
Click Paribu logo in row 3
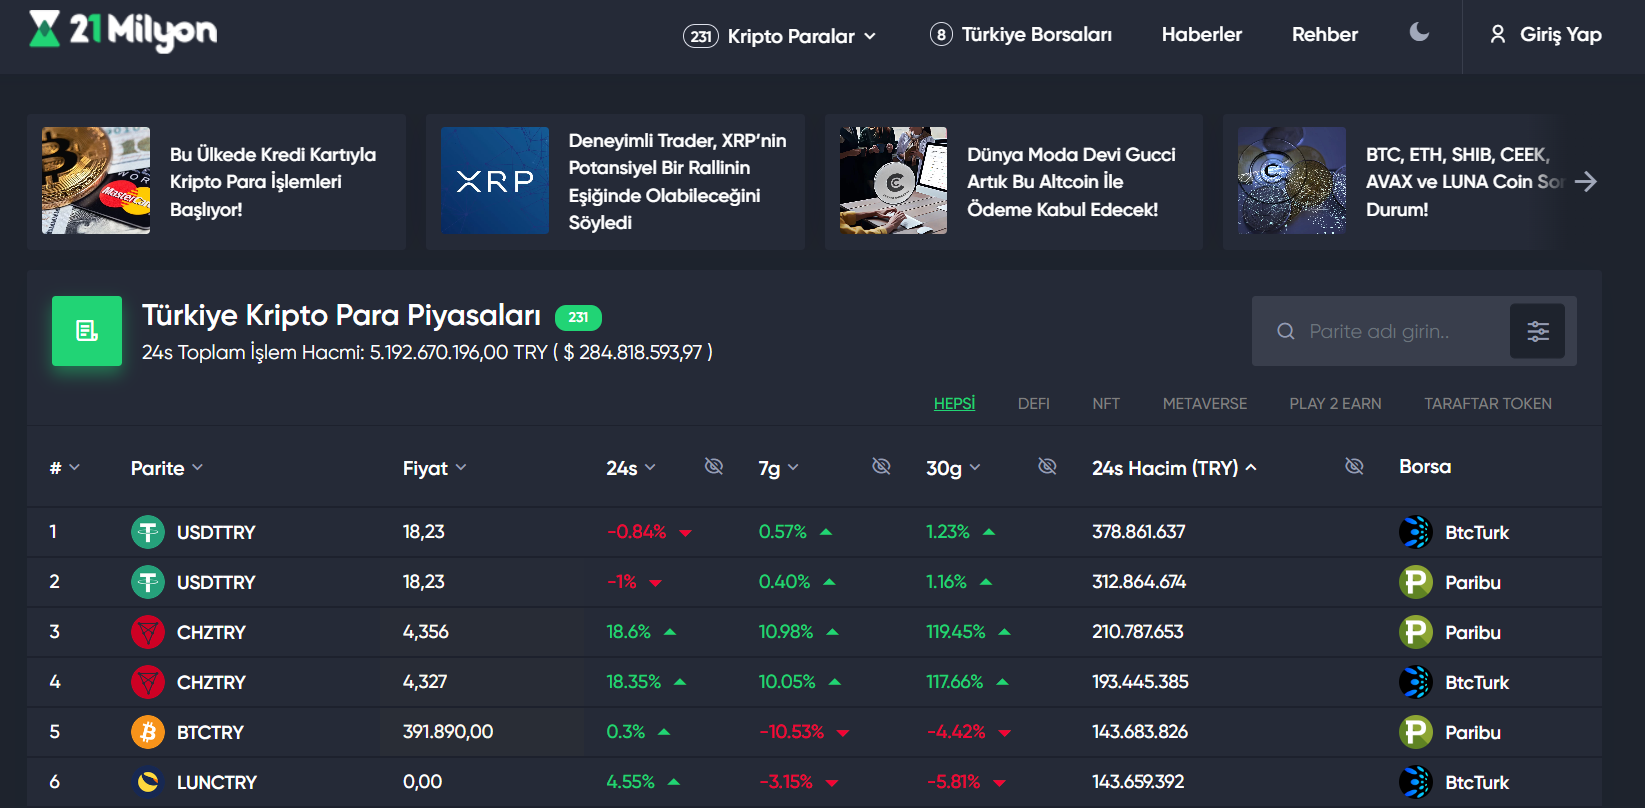(1416, 632)
